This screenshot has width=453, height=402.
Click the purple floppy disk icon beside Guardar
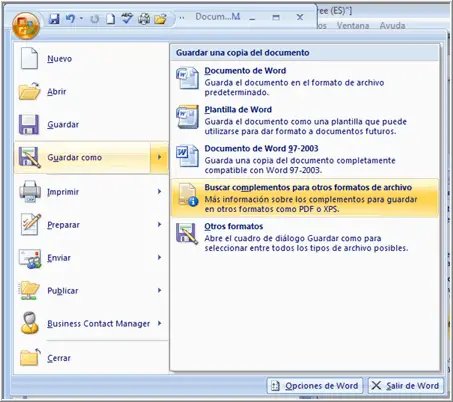[29, 124]
